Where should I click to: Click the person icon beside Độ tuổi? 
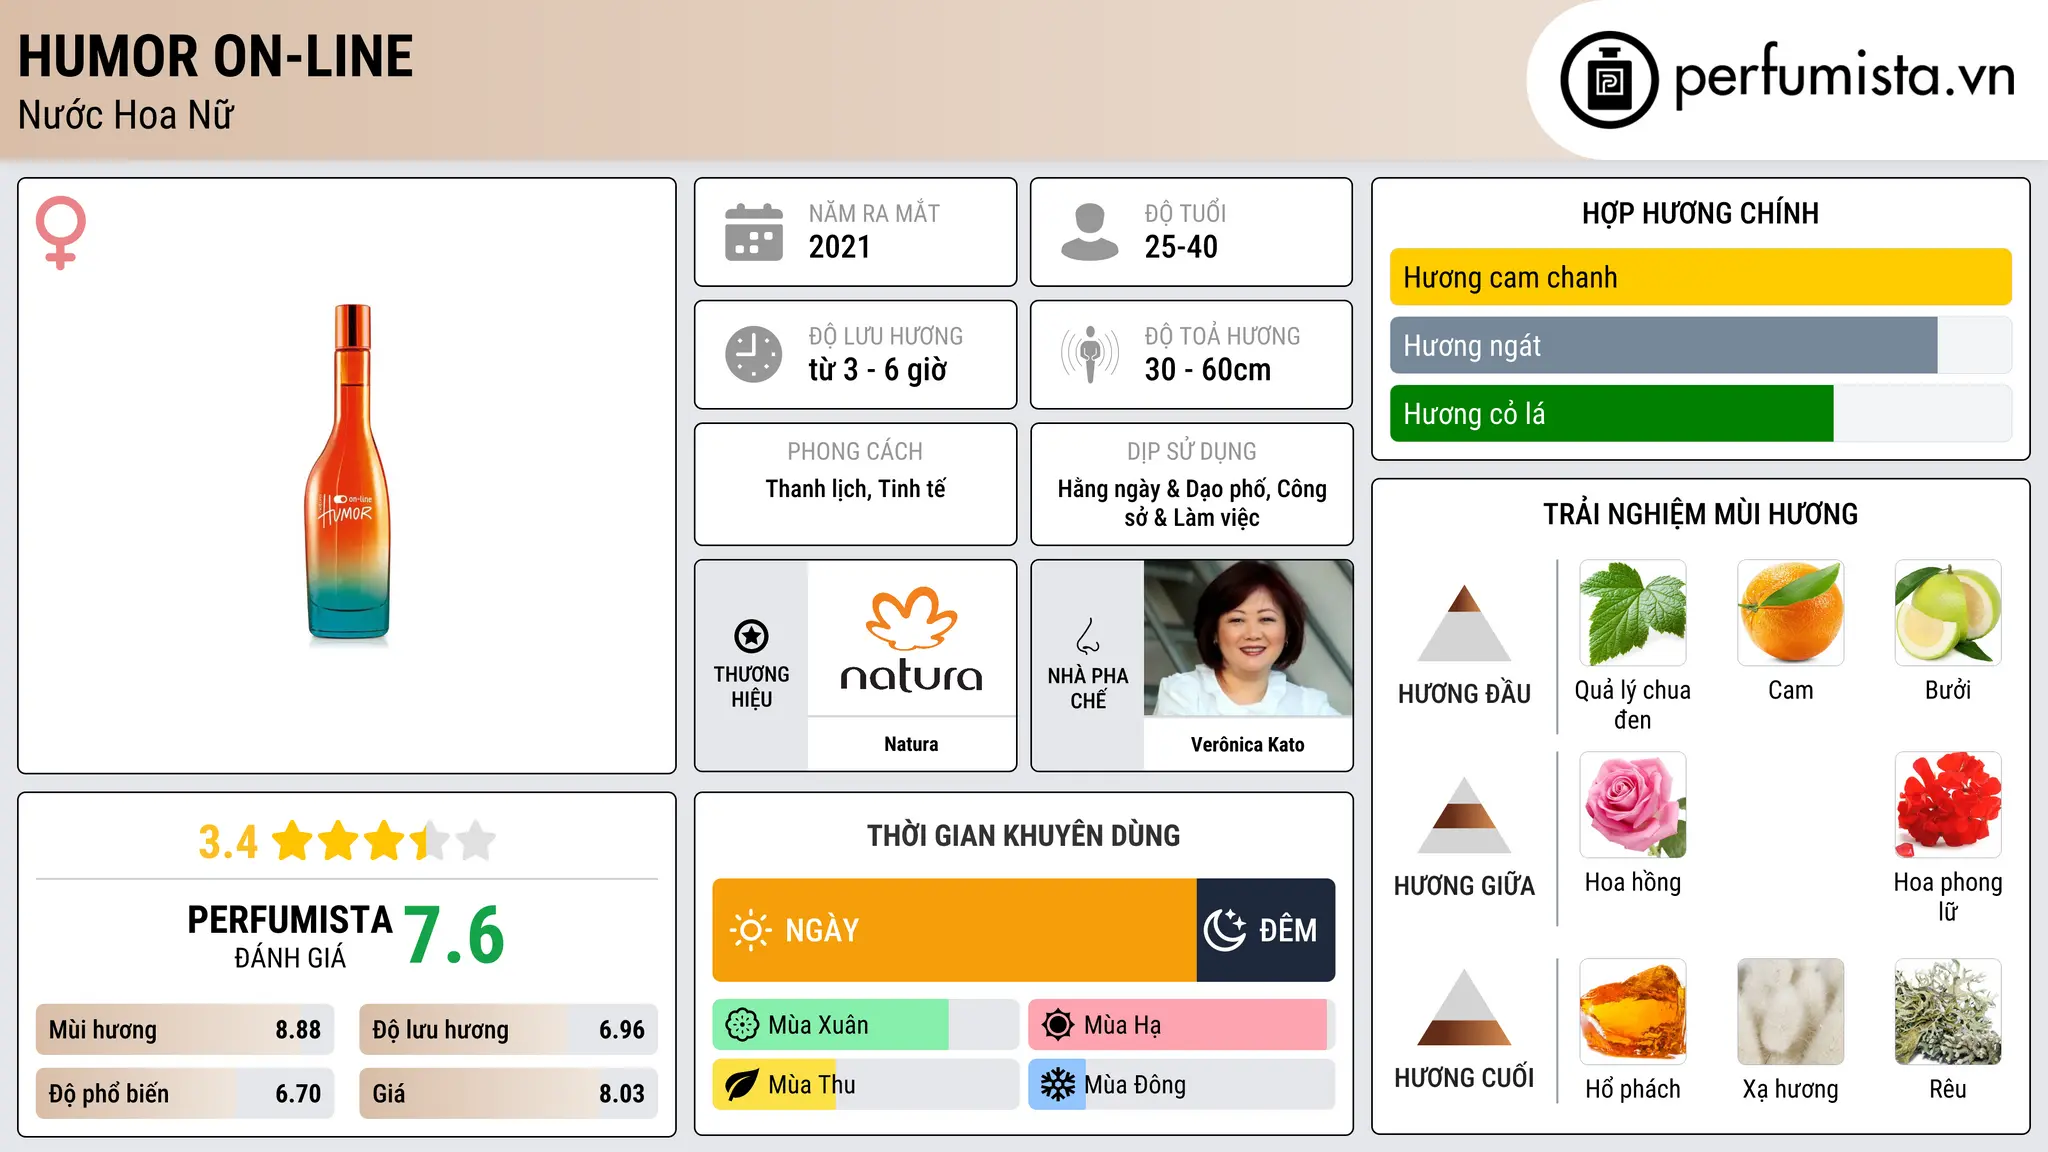pos(1089,232)
